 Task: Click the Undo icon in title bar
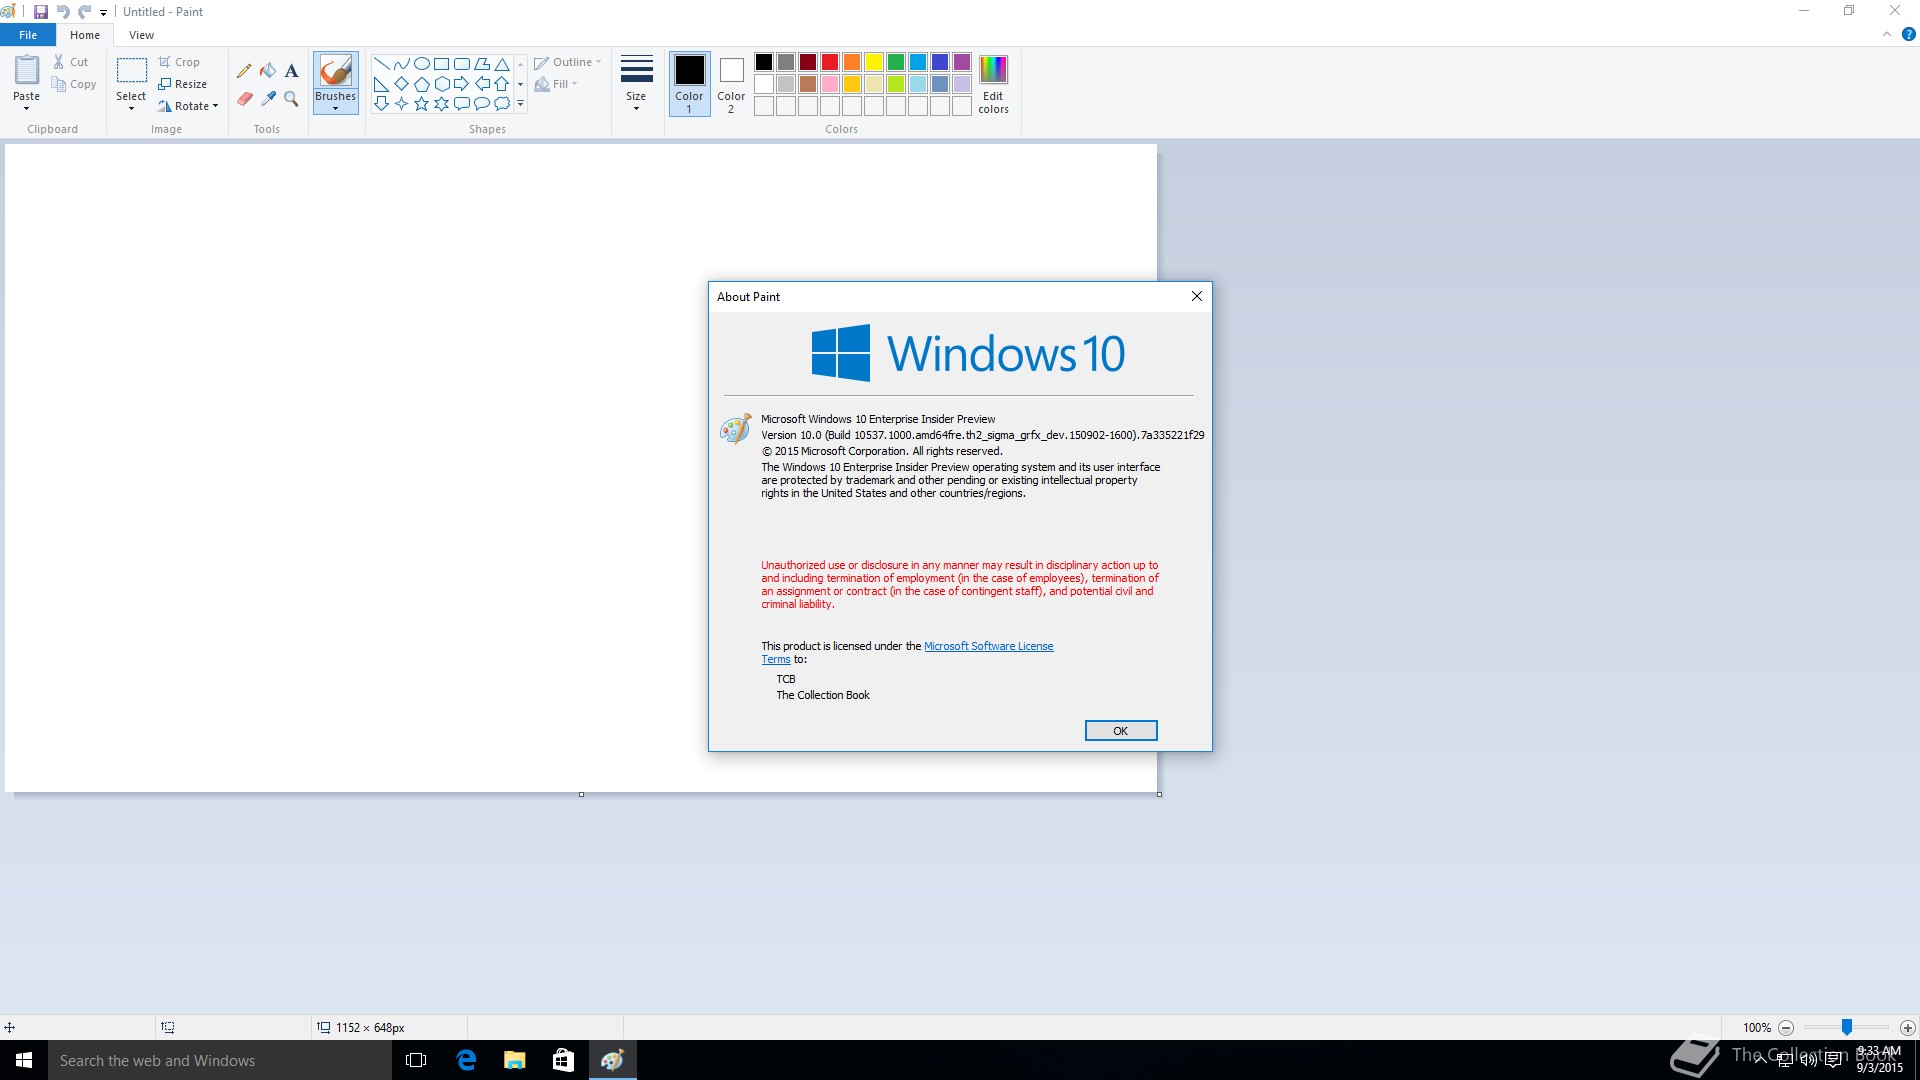pyautogui.click(x=63, y=12)
